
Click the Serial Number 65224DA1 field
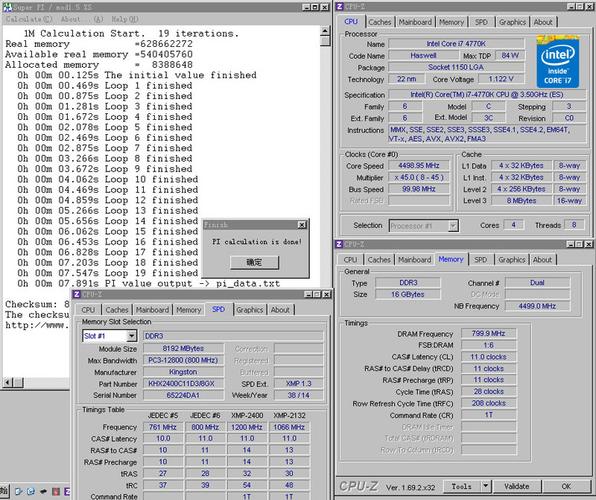(183, 395)
